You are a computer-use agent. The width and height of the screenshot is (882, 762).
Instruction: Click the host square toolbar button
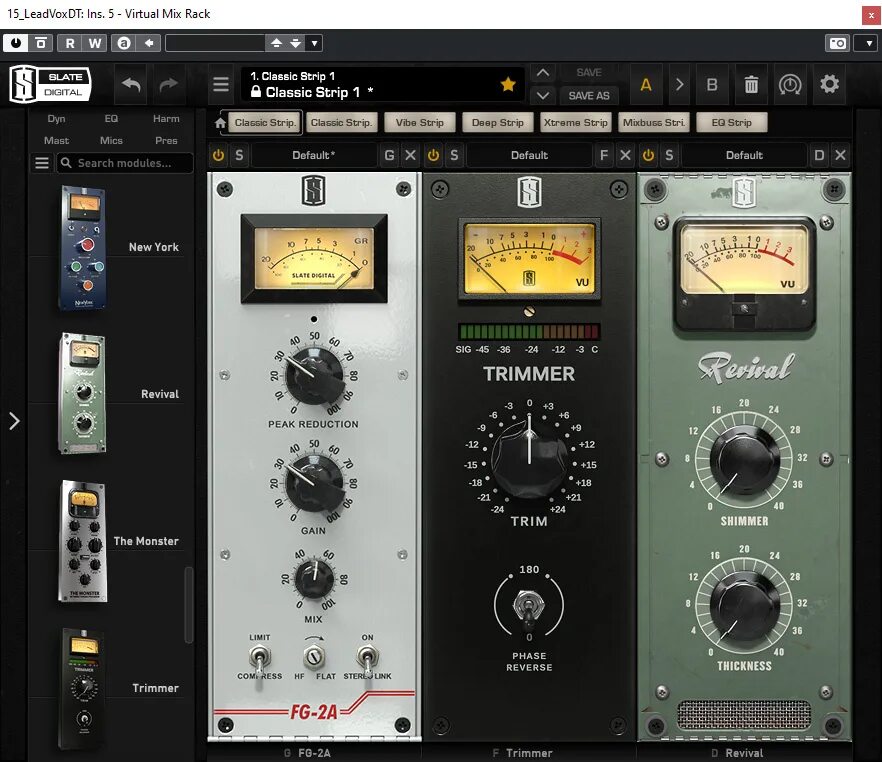[x=40, y=43]
